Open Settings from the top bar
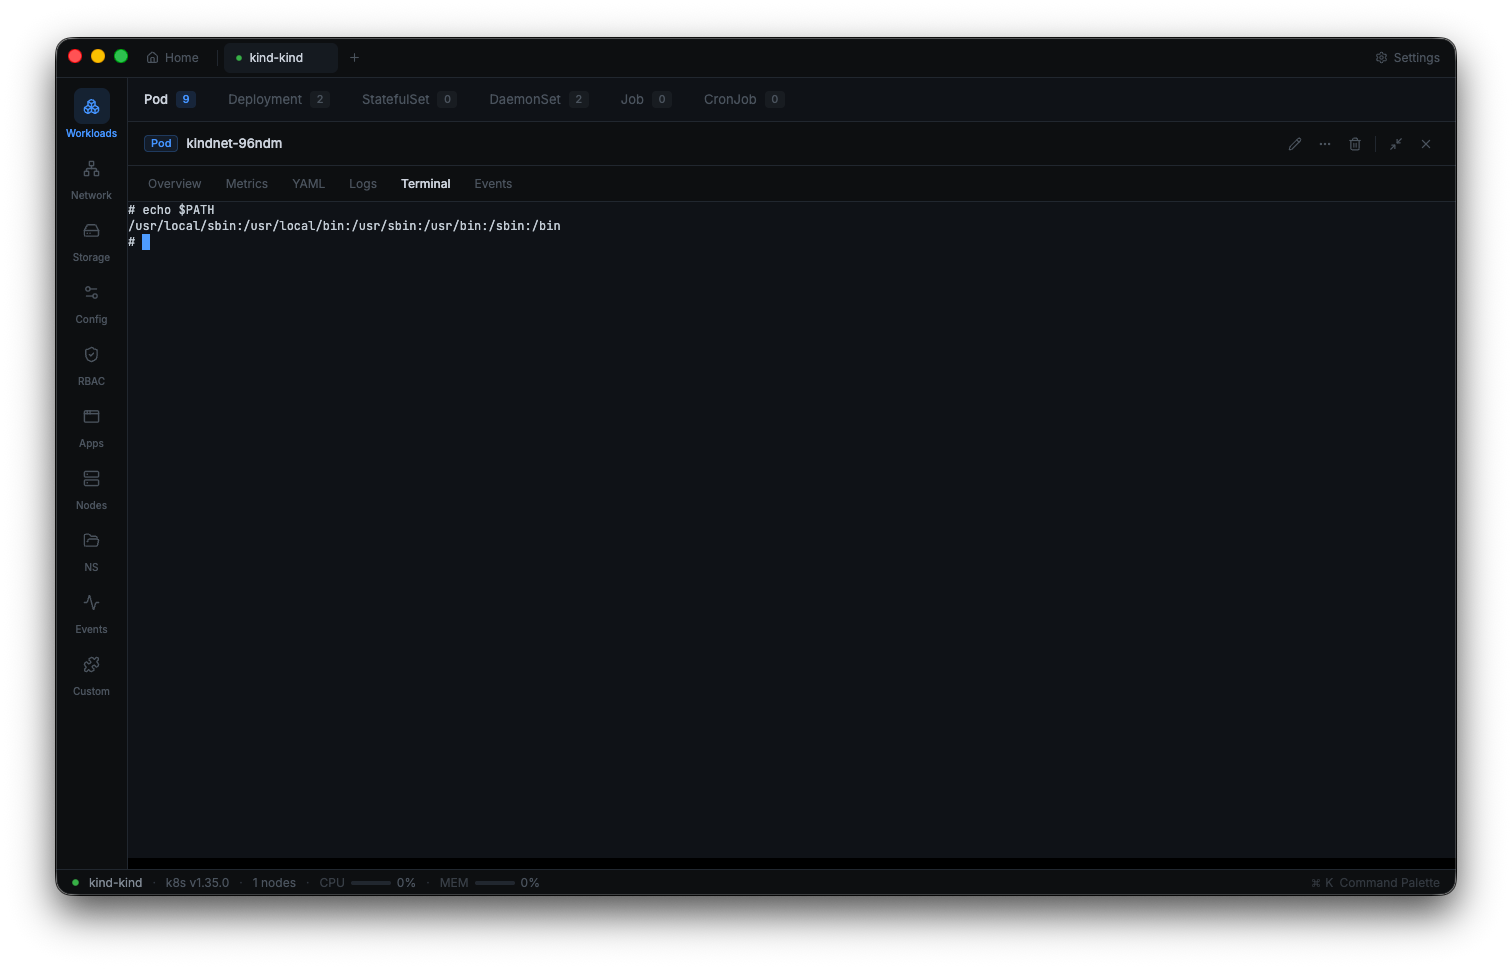Image resolution: width=1512 pixels, height=969 pixels. coord(1407,57)
